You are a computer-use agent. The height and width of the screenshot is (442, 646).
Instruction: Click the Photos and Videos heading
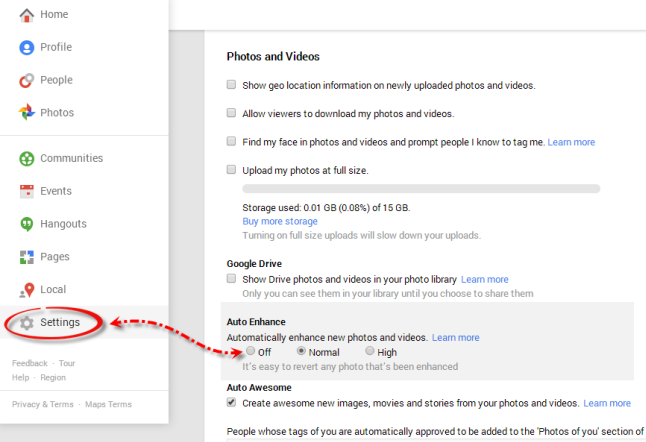(x=273, y=56)
